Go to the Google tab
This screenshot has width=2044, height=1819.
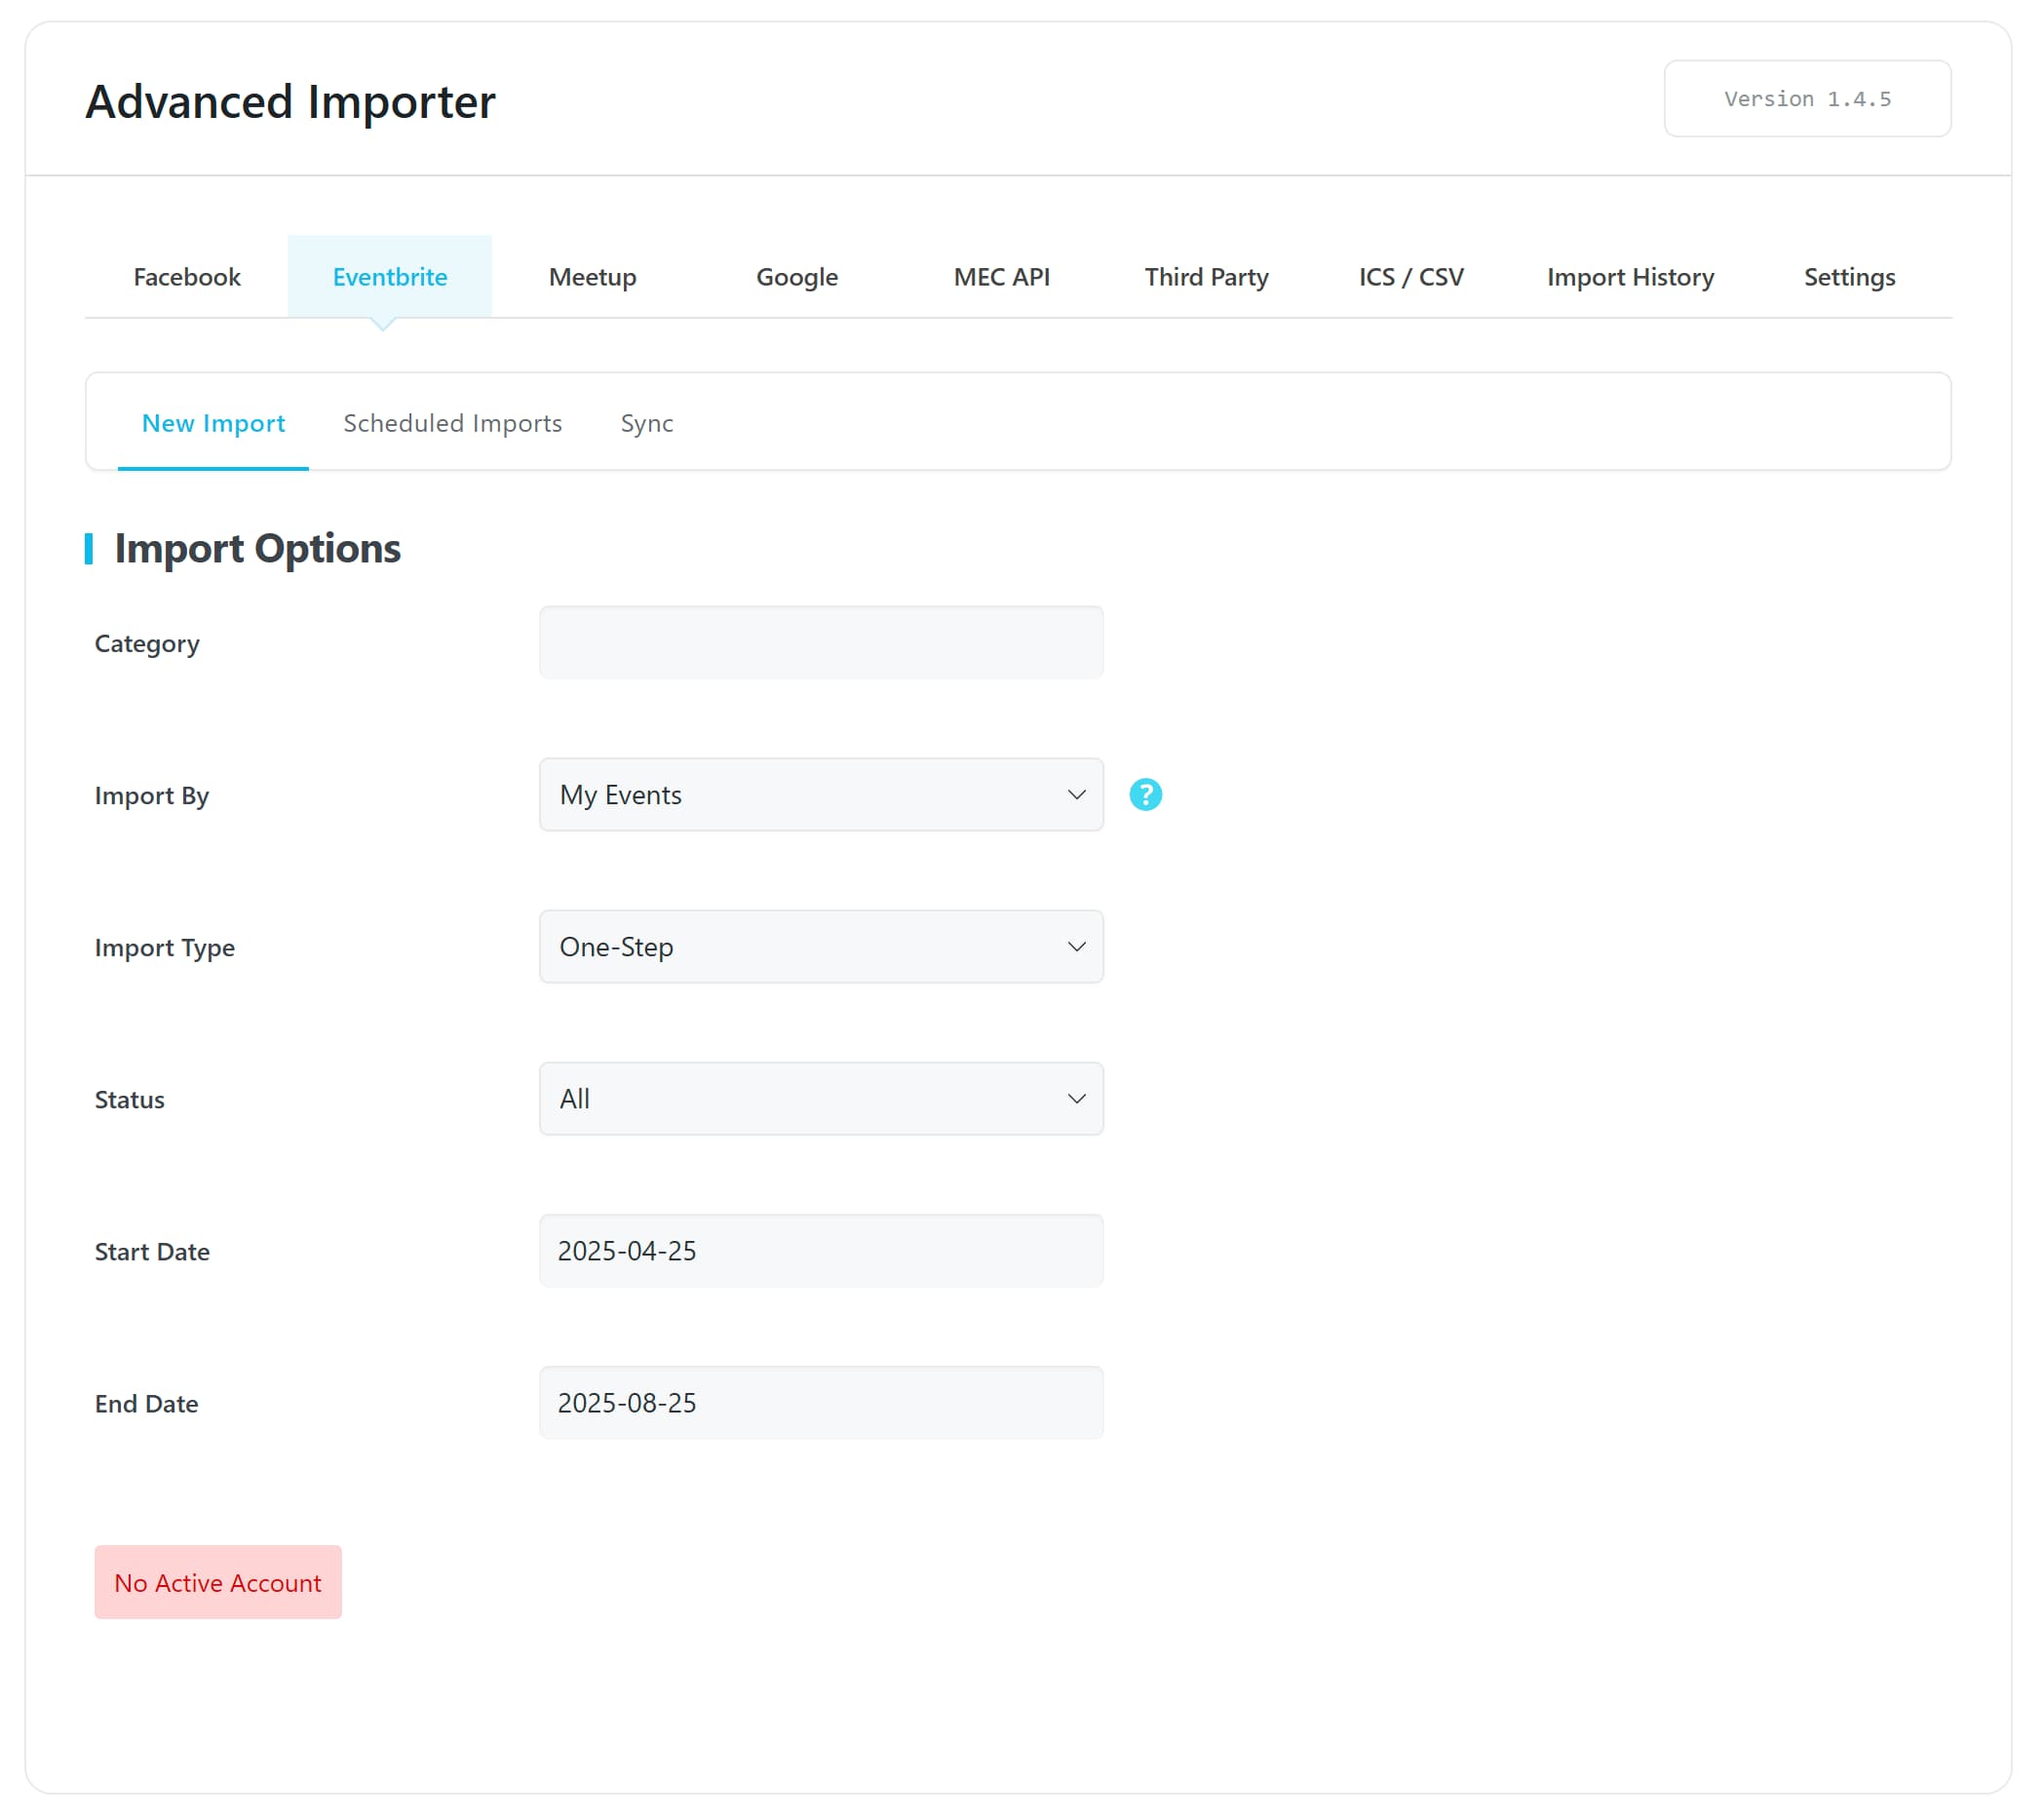pos(796,277)
